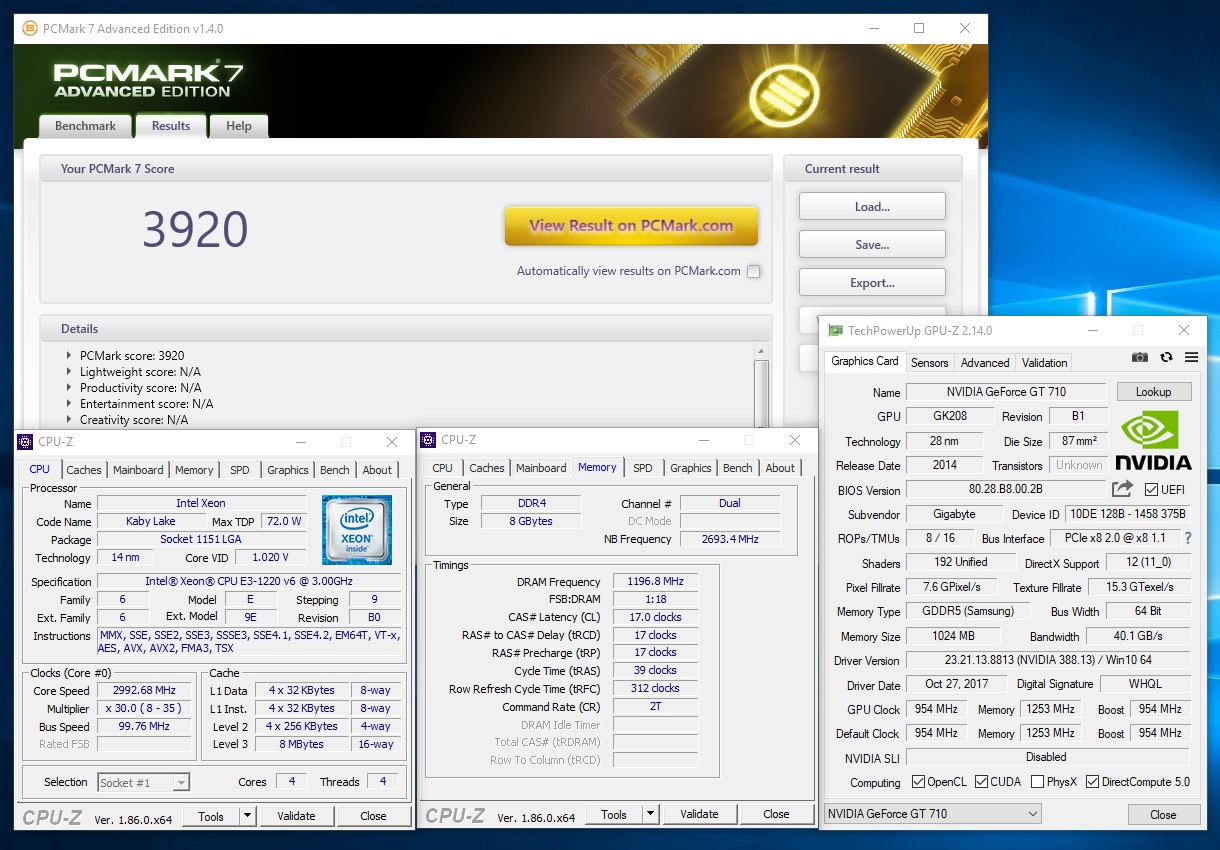1220x850 pixels.
Task: Expand the Lightweight score detail row
Action: (69, 372)
